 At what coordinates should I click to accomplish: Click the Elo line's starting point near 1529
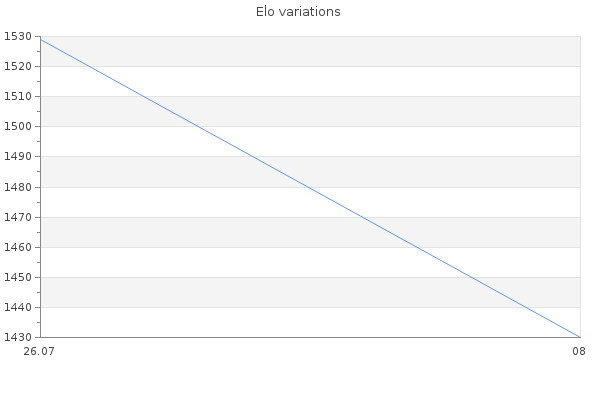[x=41, y=39]
